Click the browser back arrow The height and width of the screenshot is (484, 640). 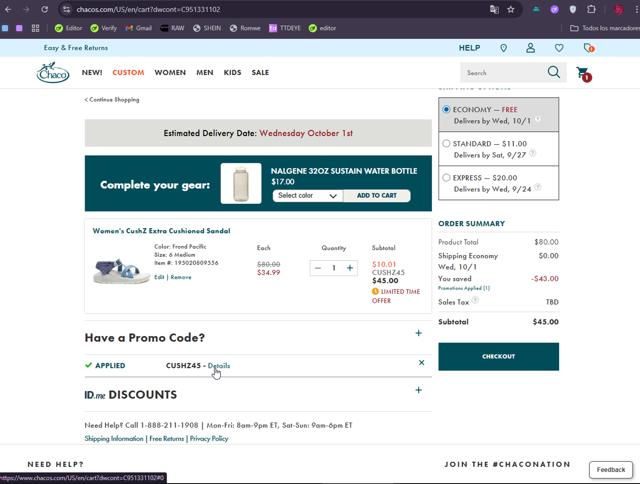click(8, 9)
